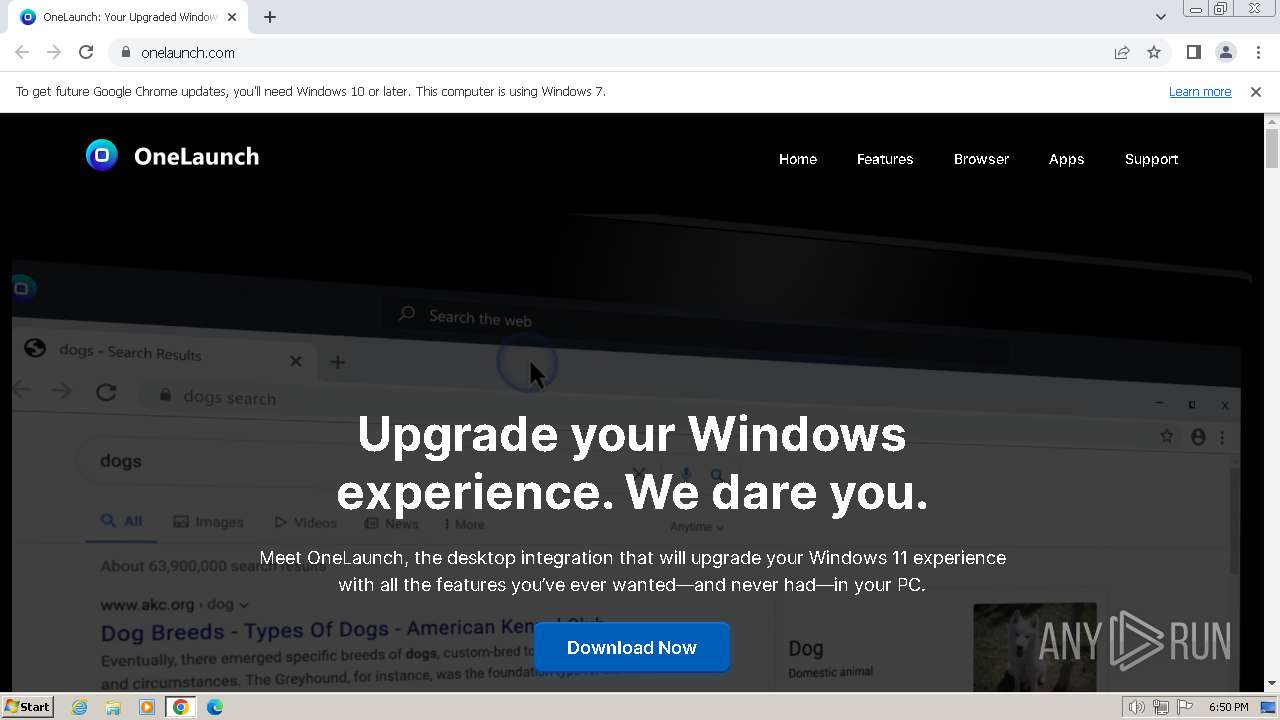
Task: Open the Home navigation link
Action: pos(798,159)
